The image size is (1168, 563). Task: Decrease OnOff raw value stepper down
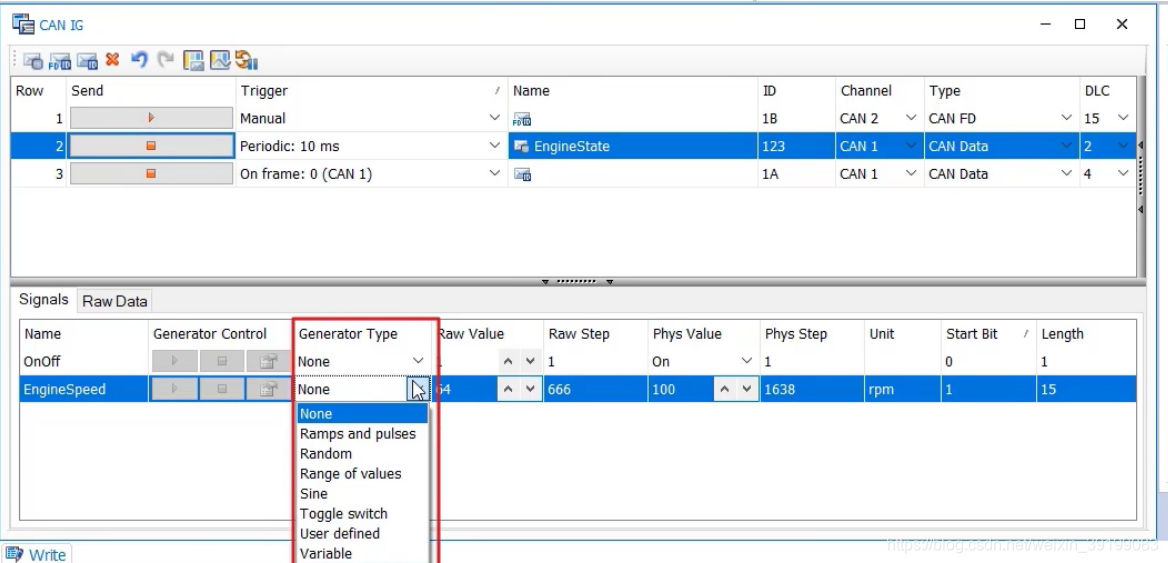click(x=530, y=361)
